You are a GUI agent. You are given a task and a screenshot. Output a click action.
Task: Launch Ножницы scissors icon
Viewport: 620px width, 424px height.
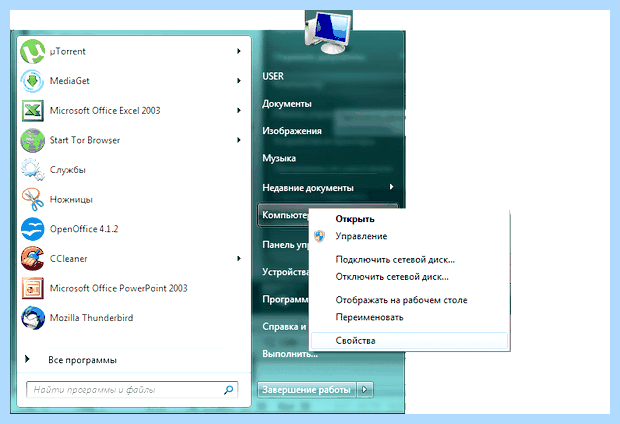pos(32,199)
